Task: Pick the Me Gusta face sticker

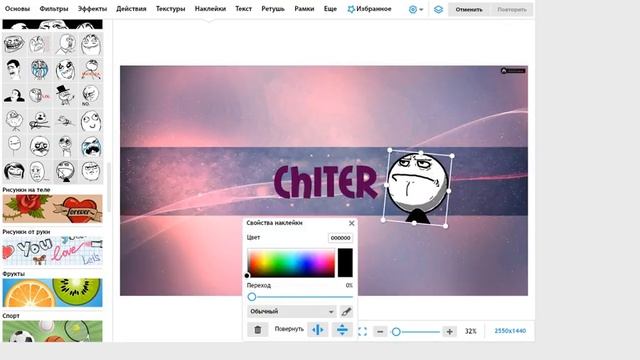Action: (x=40, y=146)
